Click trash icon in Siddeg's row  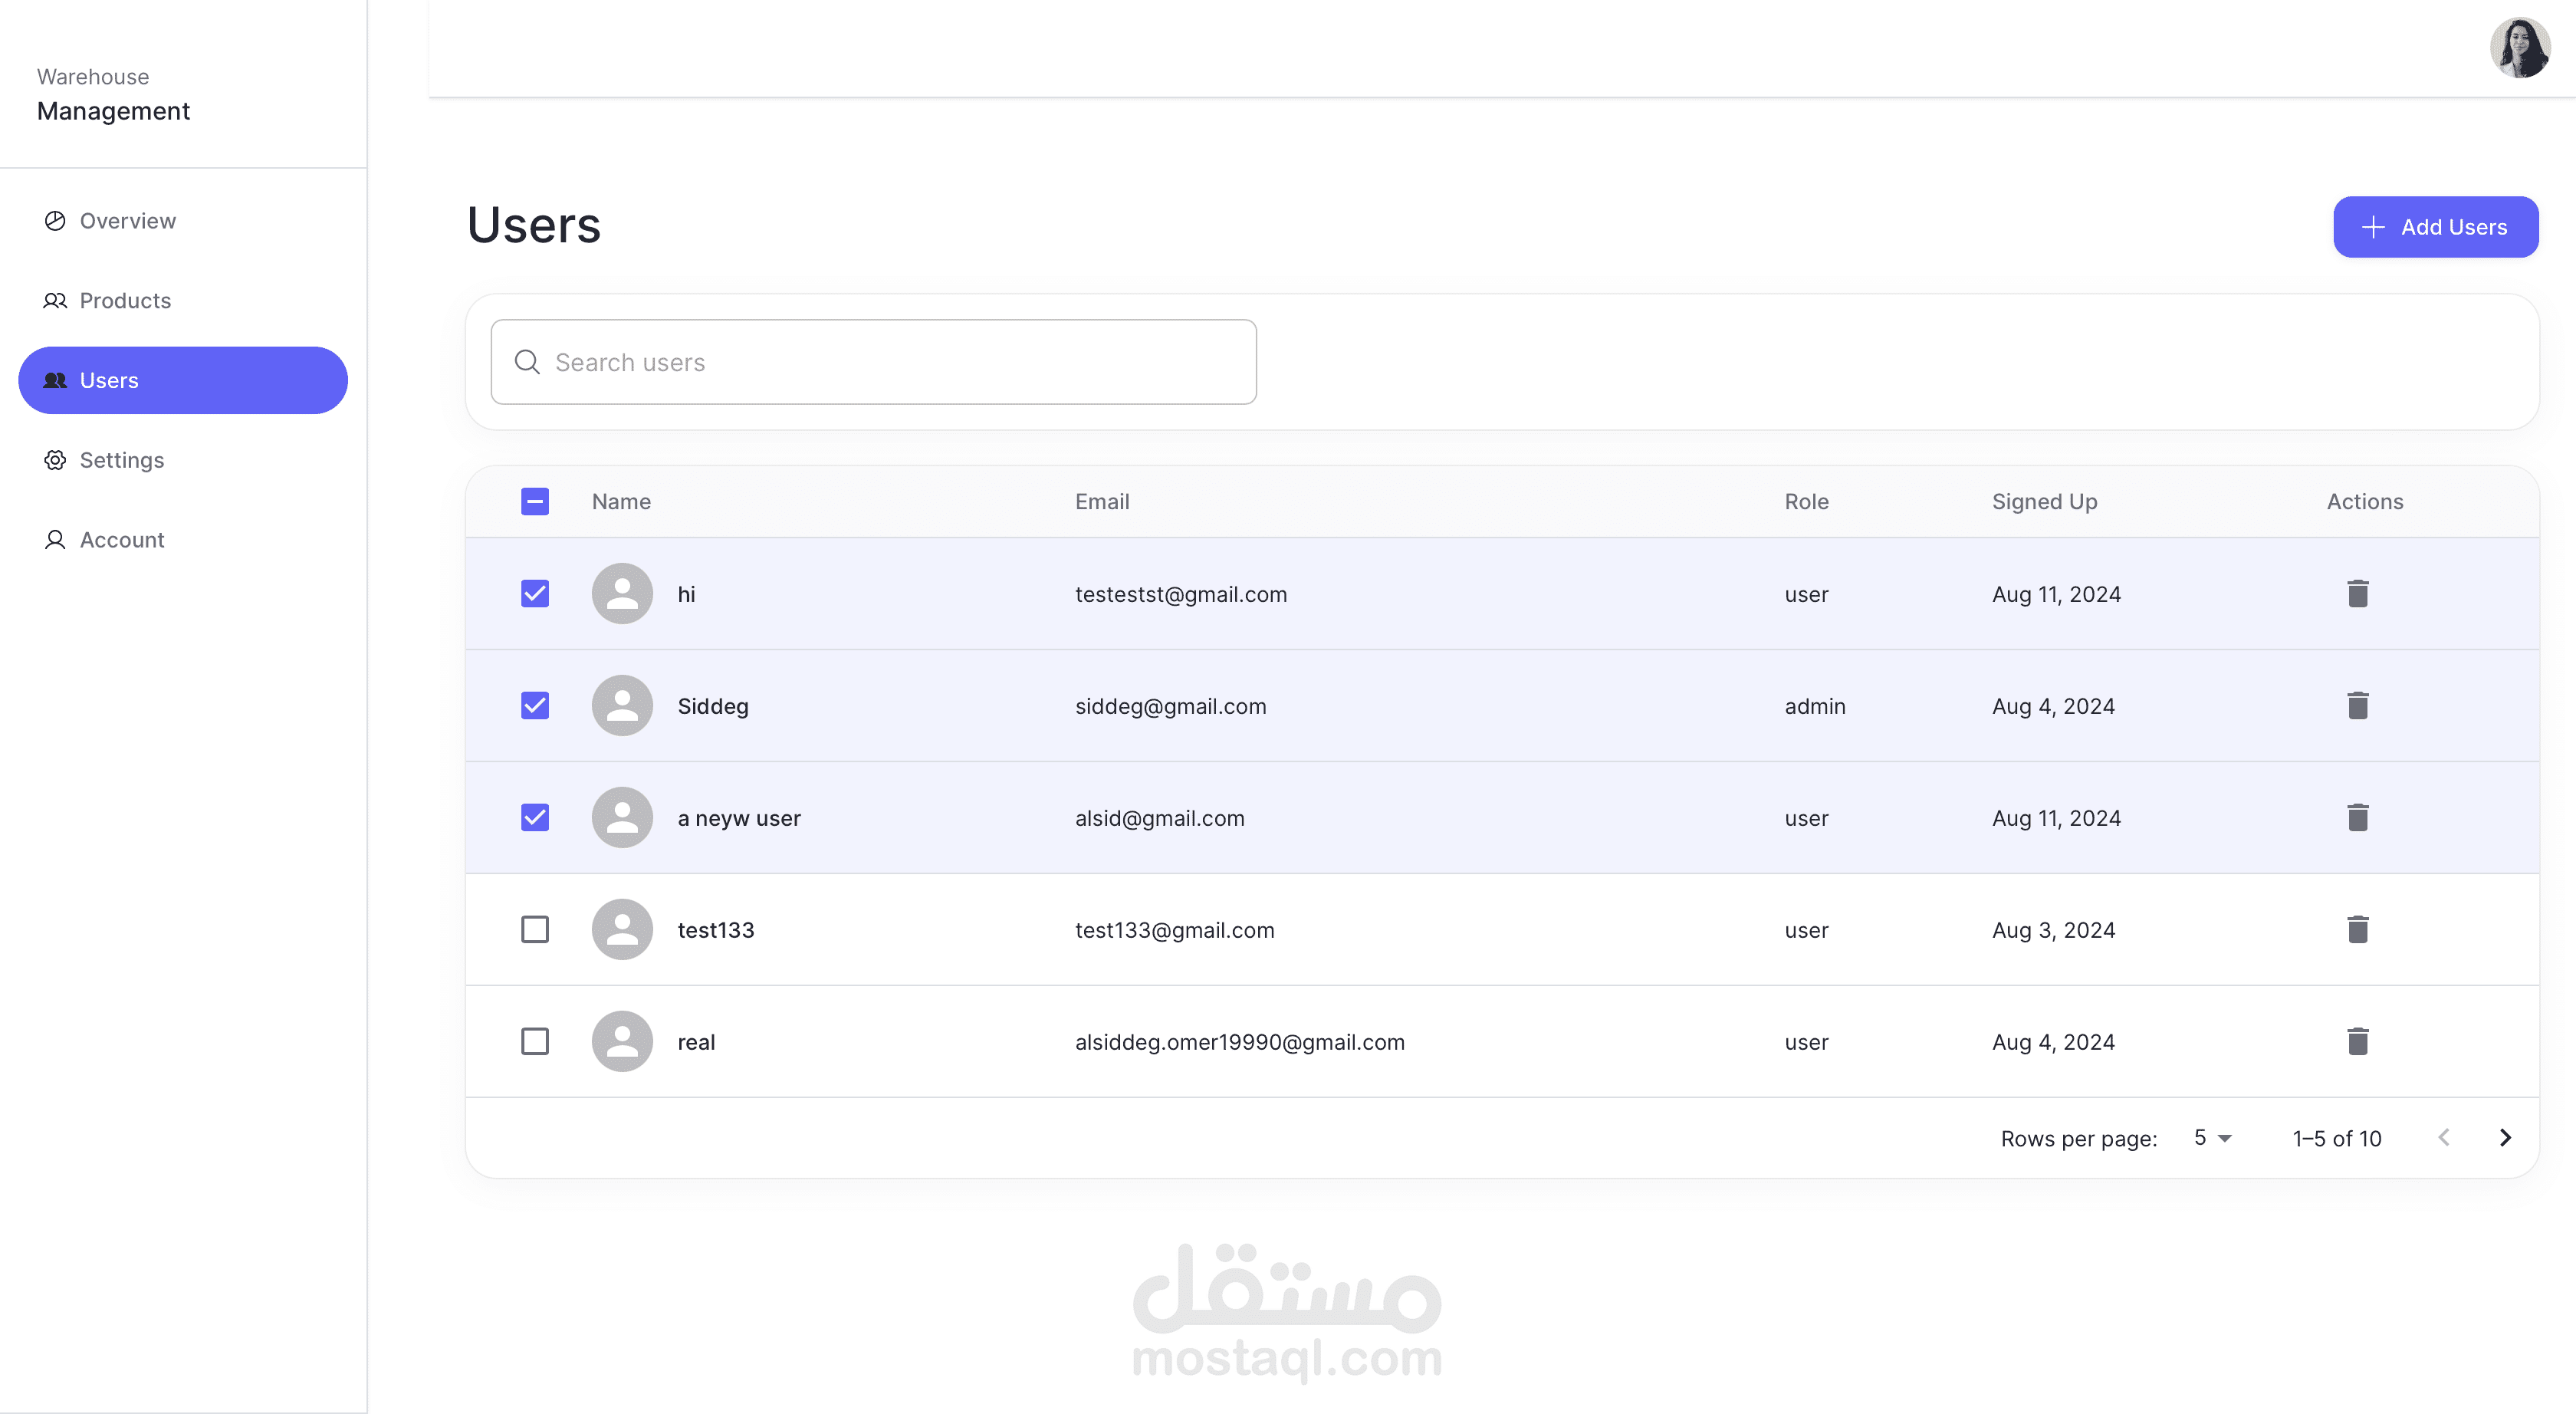coord(2357,706)
